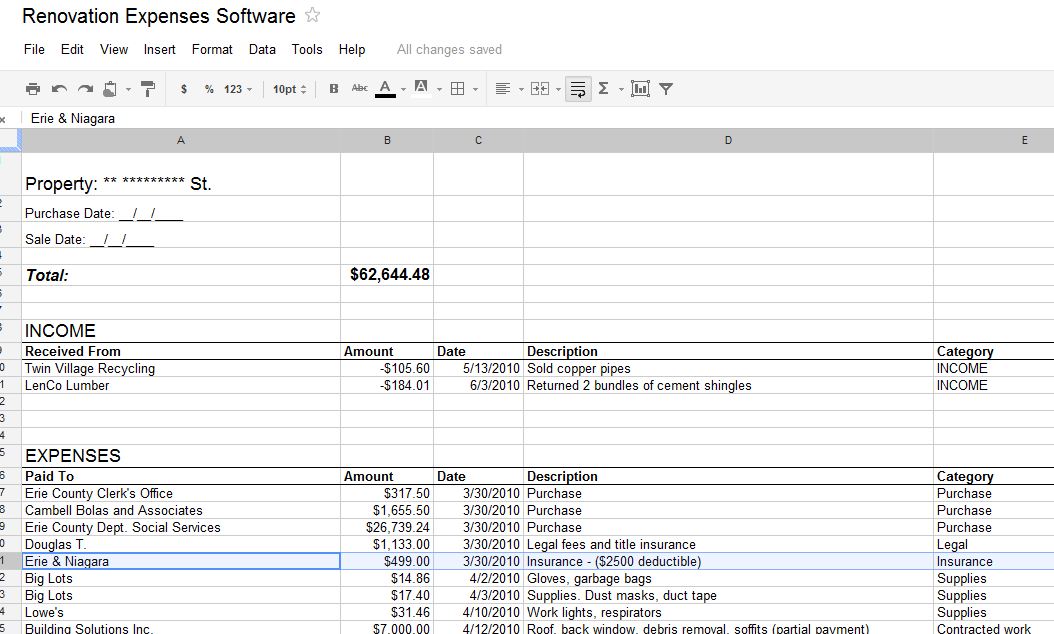Expand the 123 number format dropdown

pyautogui.click(x=238, y=89)
